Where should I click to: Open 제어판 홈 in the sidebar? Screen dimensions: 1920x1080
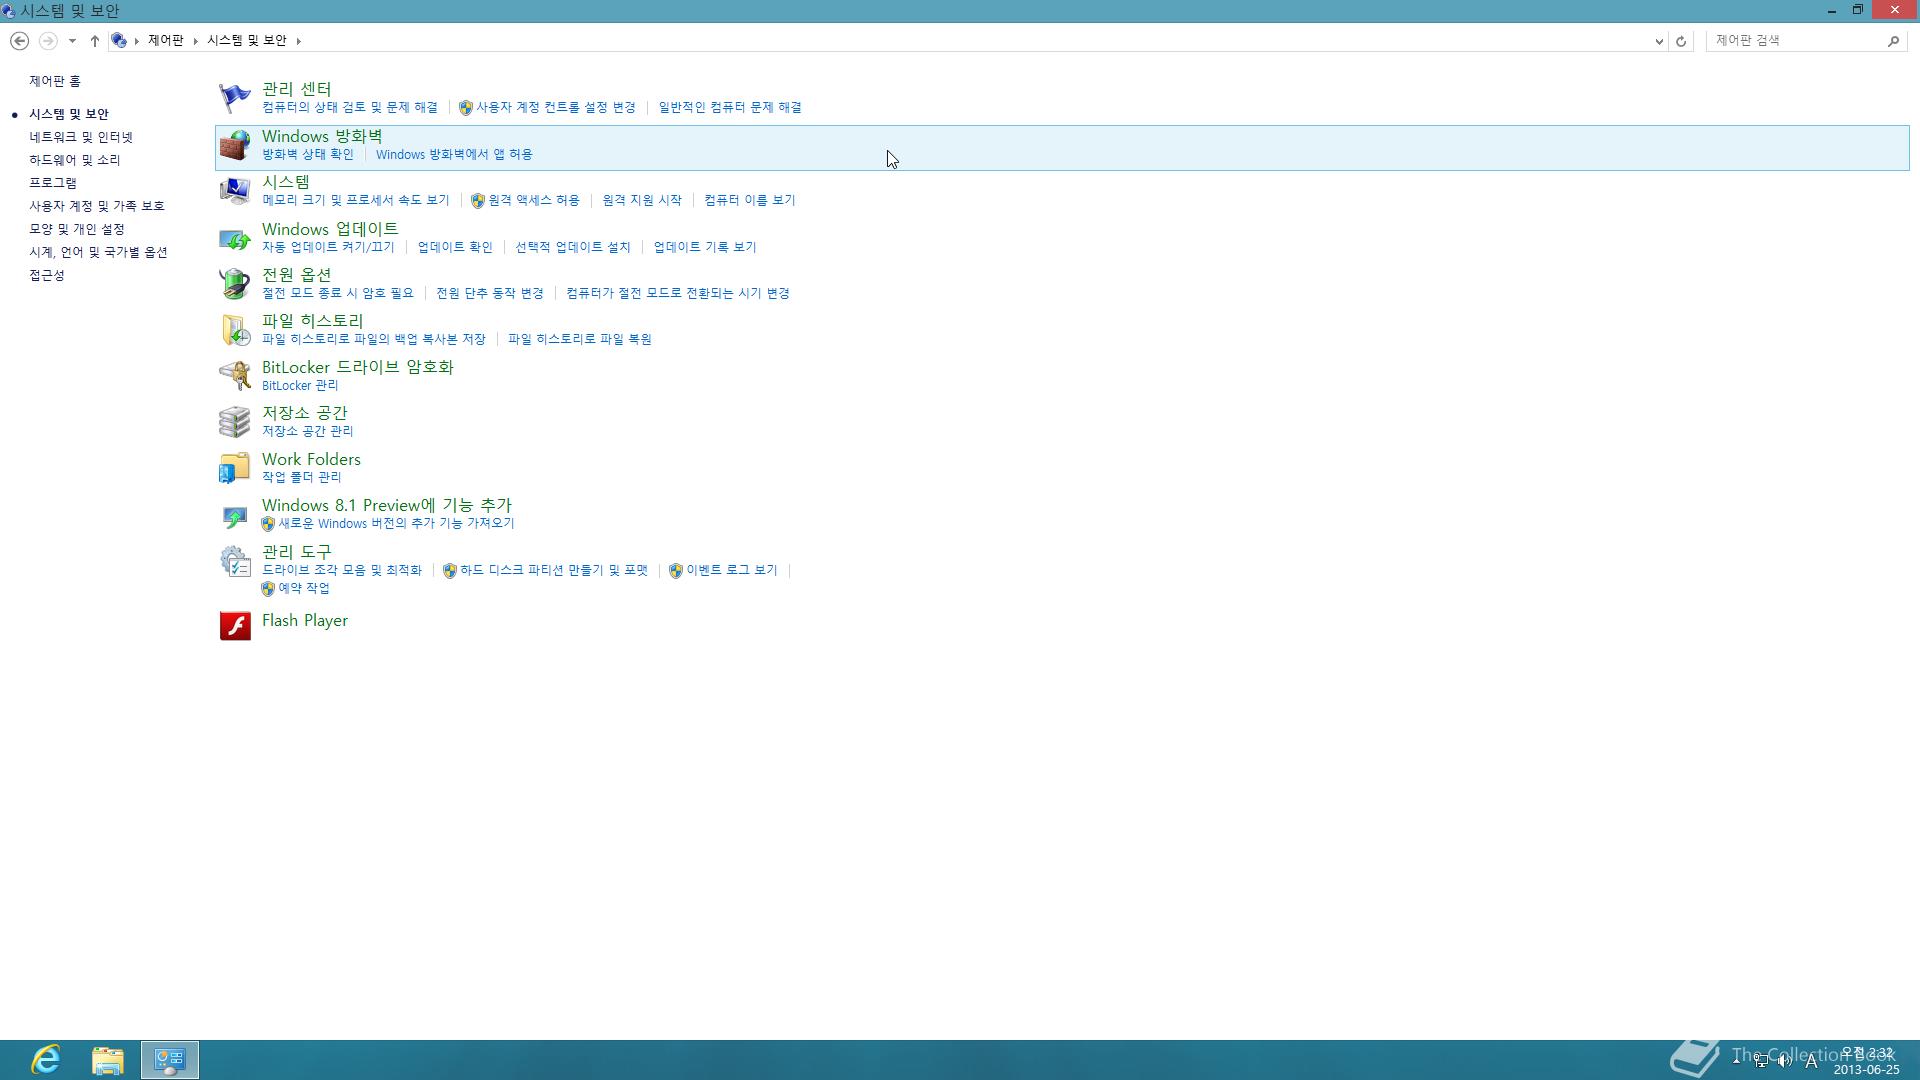[x=55, y=81]
